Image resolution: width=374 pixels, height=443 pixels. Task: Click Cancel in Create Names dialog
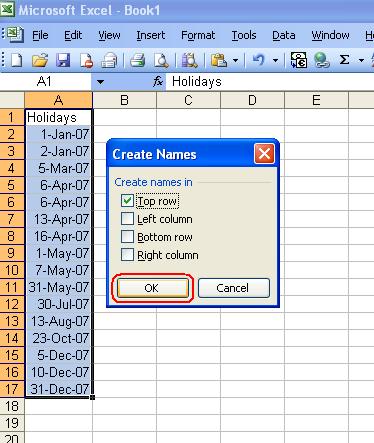pyautogui.click(x=234, y=288)
